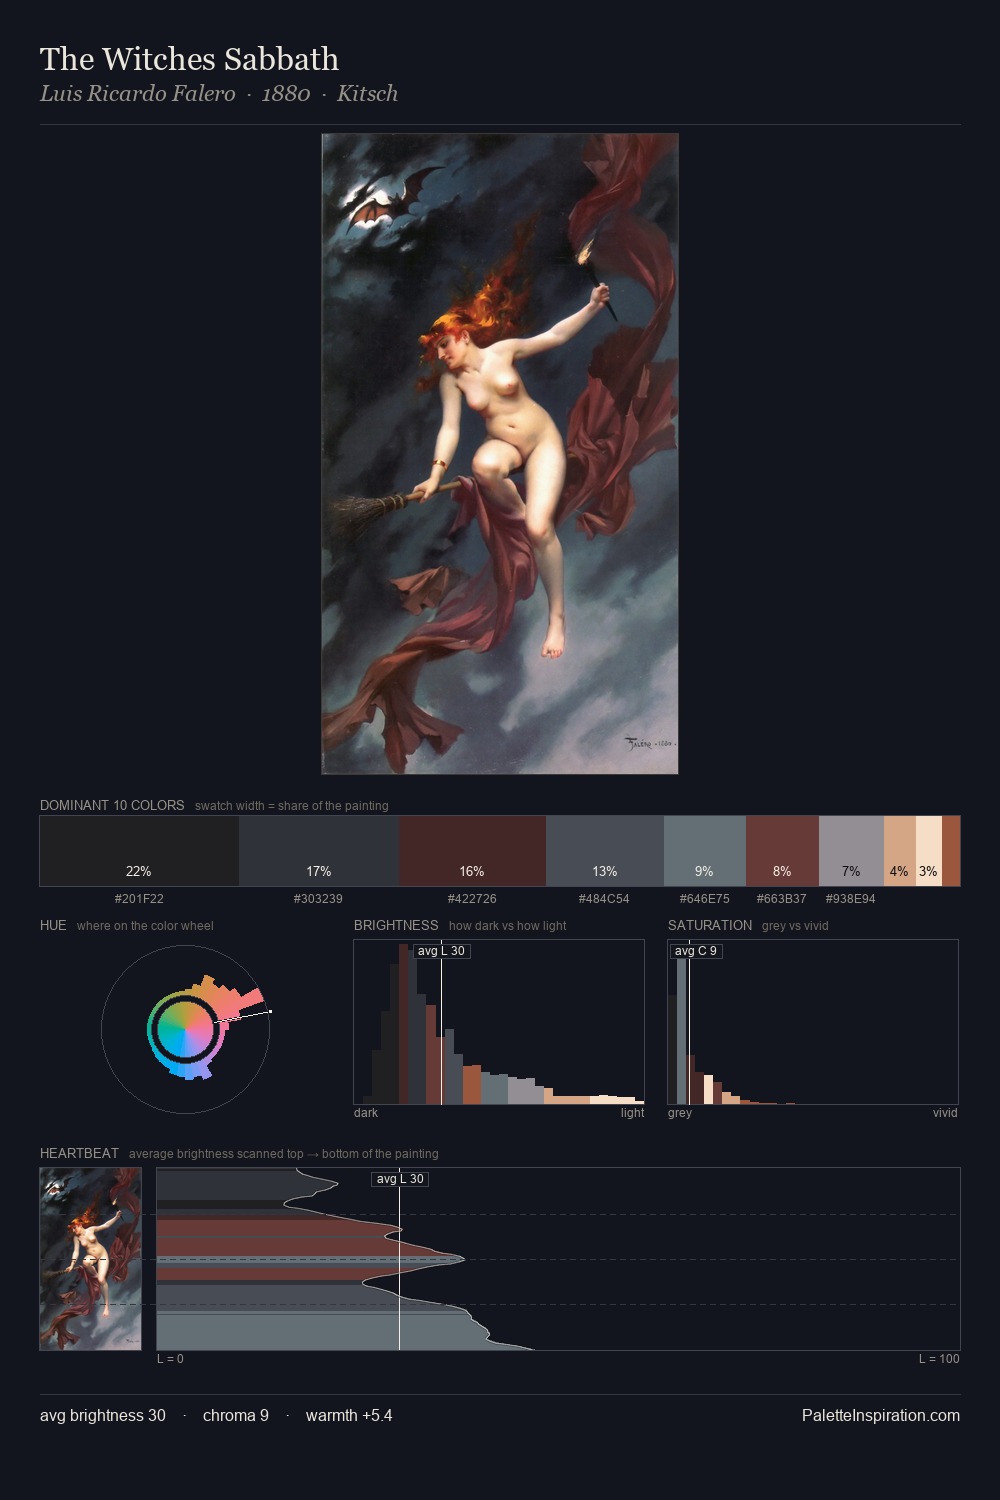Click the year '1880' in subtitle
Viewport: 1000px width, 1500px height.
(x=286, y=94)
